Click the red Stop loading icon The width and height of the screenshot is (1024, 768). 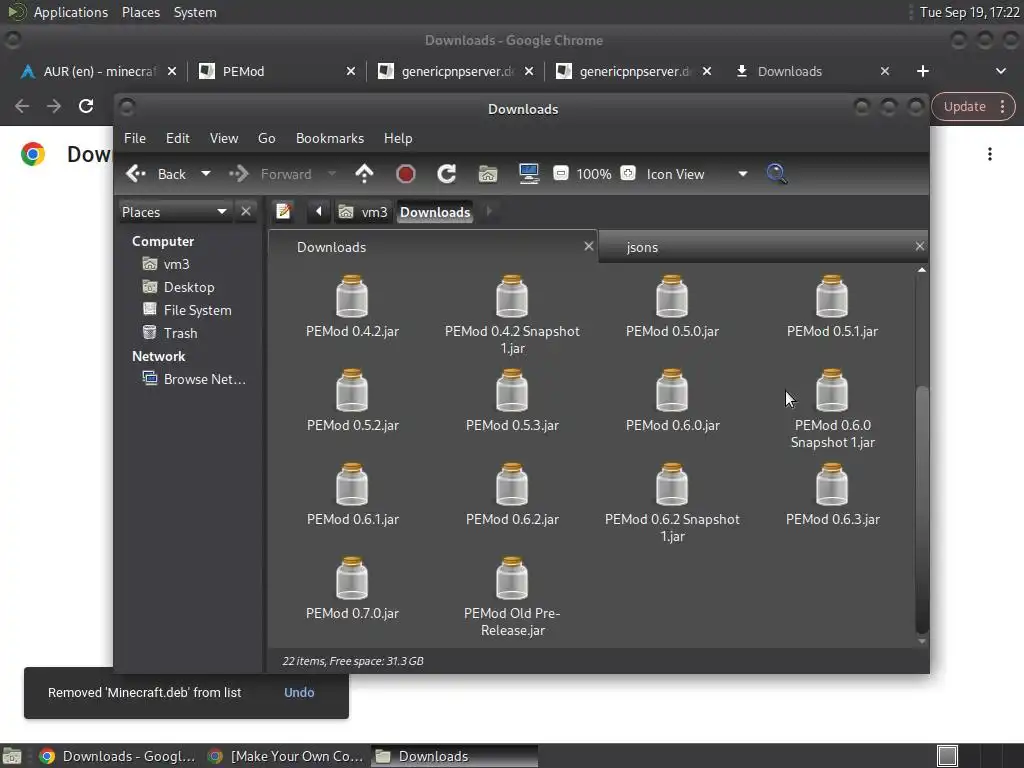click(x=406, y=174)
